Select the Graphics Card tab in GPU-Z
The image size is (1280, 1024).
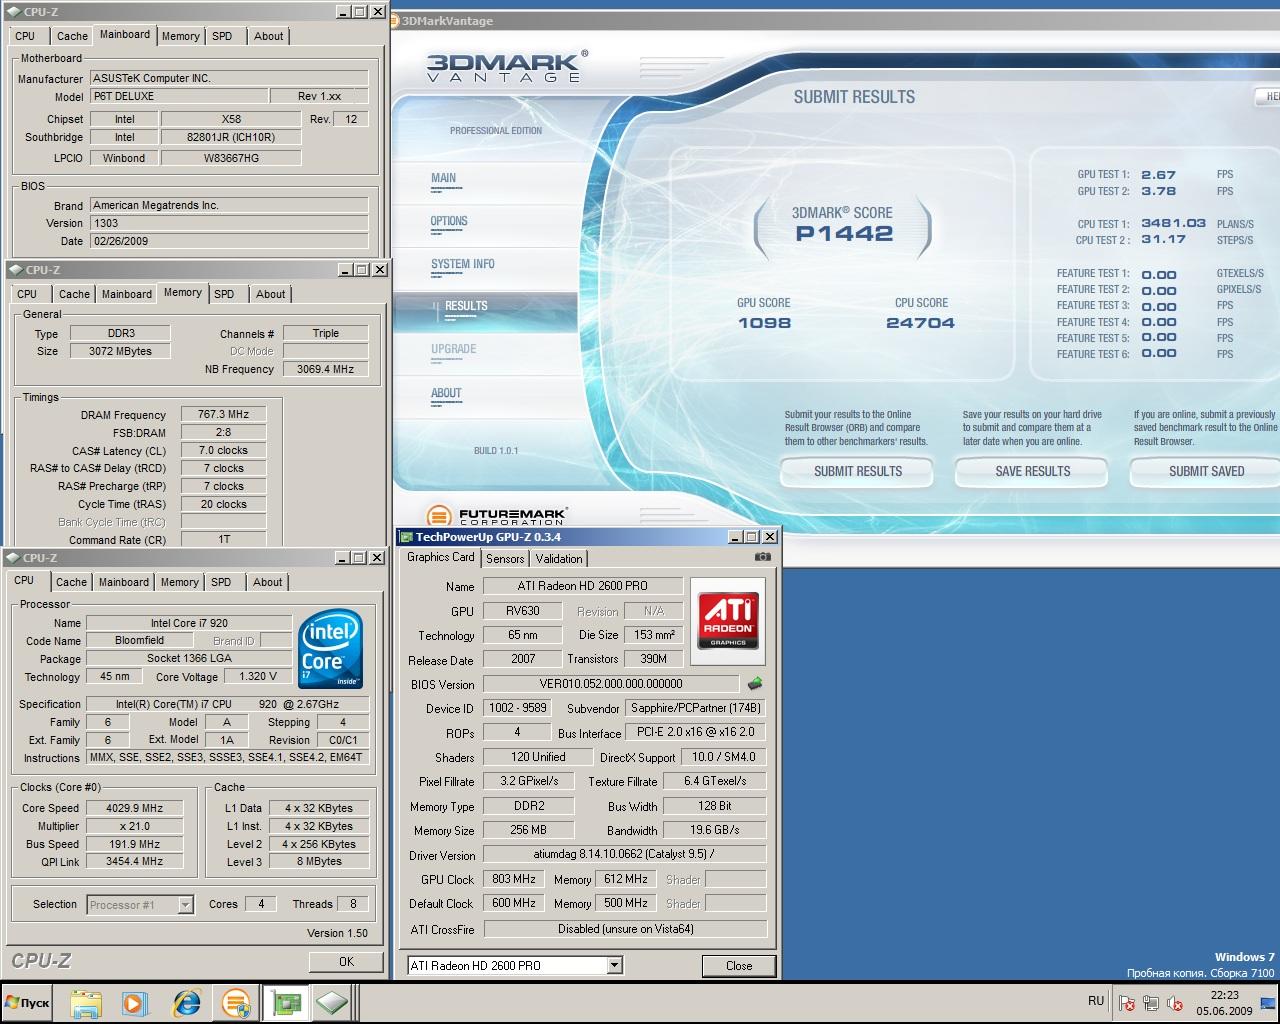point(440,557)
